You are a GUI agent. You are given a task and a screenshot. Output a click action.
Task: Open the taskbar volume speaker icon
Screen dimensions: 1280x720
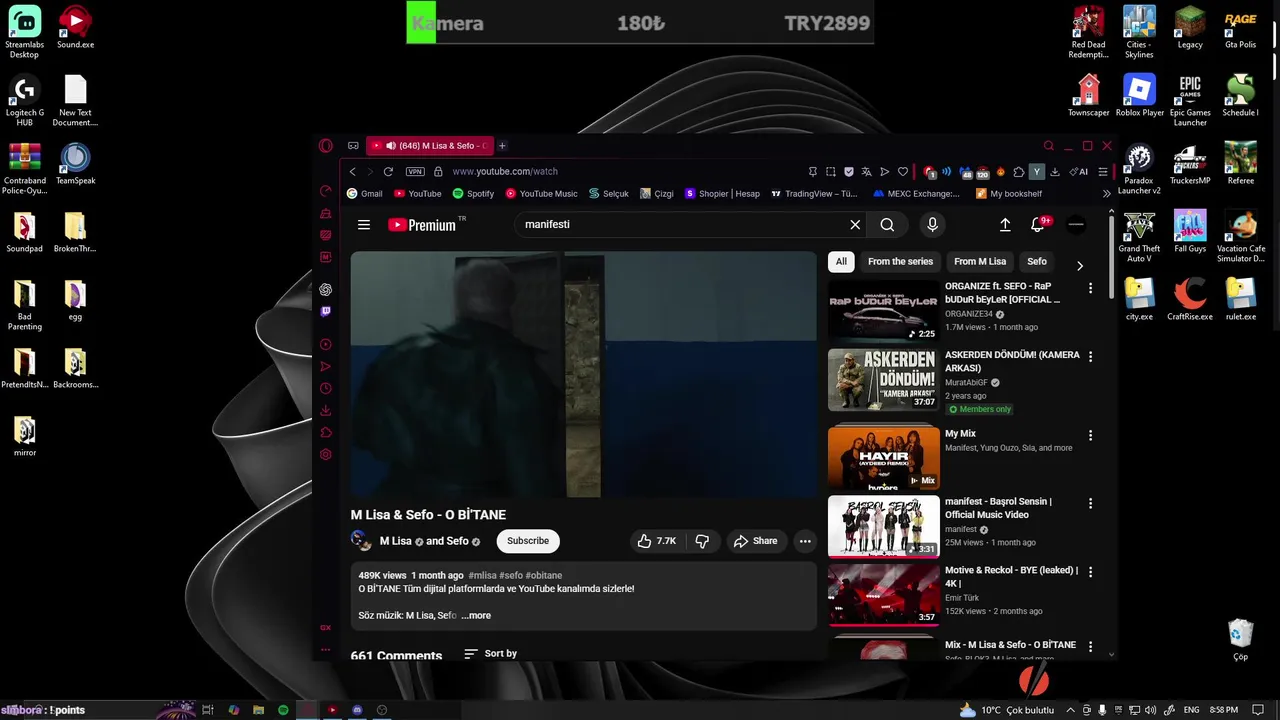(1150, 710)
